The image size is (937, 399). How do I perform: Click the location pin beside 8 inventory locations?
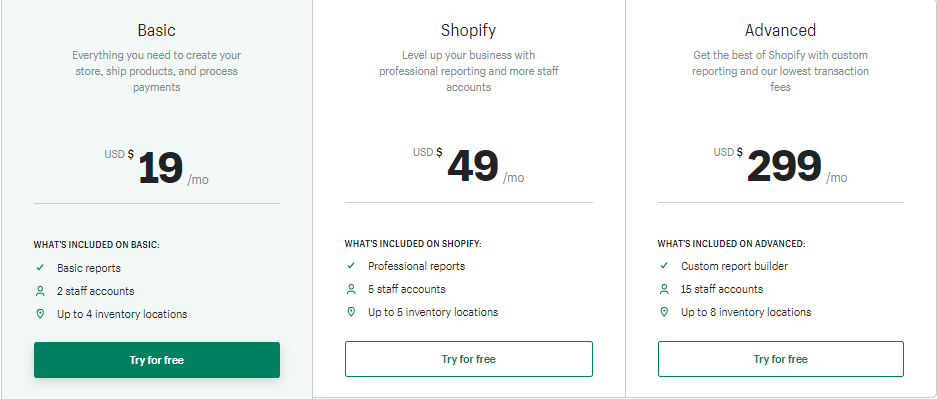(x=664, y=312)
